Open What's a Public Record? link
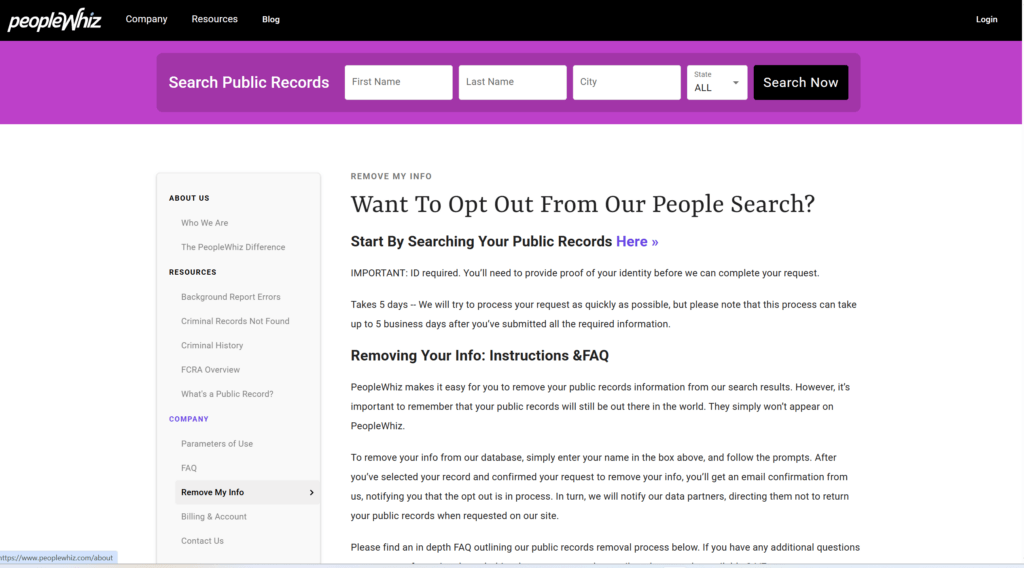The height and width of the screenshot is (568, 1024). click(227, 394)
